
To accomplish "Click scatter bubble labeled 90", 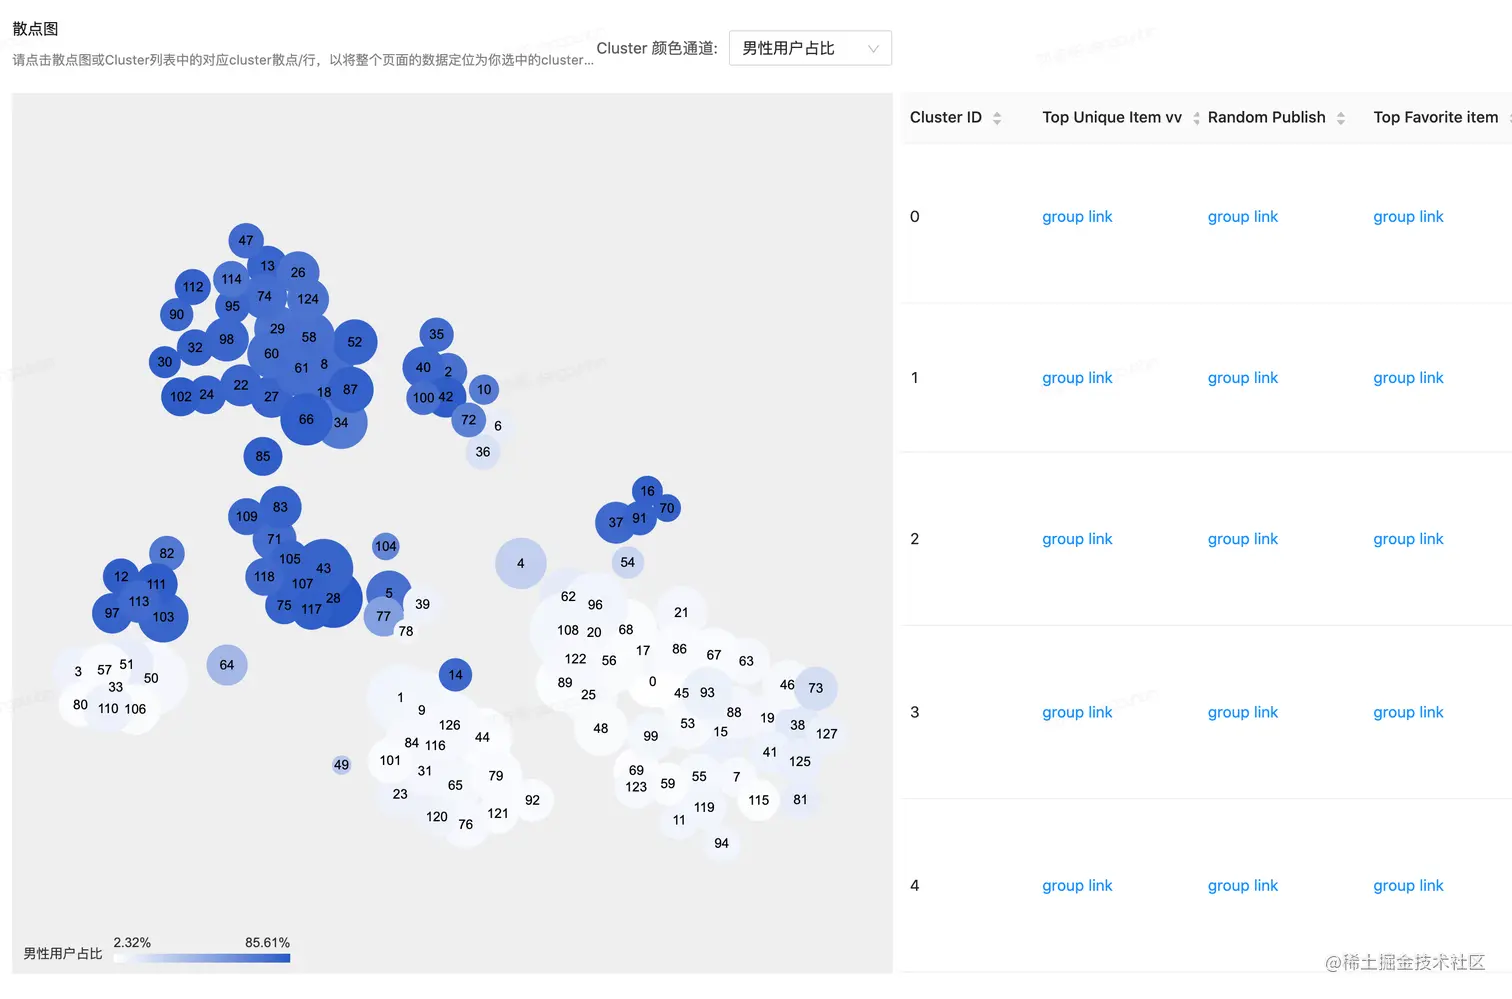I will click(x=177, y=314).
